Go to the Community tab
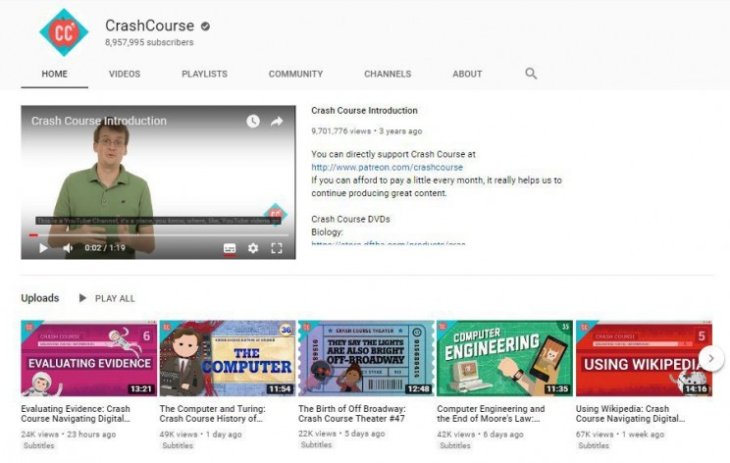This screenshot has height=463, width=730. [x=295, y=74]
